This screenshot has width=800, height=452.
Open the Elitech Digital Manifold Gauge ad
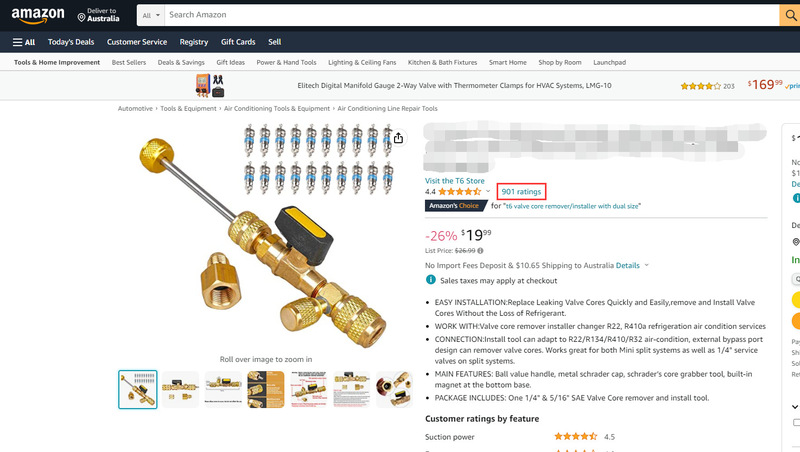point(454,85)
